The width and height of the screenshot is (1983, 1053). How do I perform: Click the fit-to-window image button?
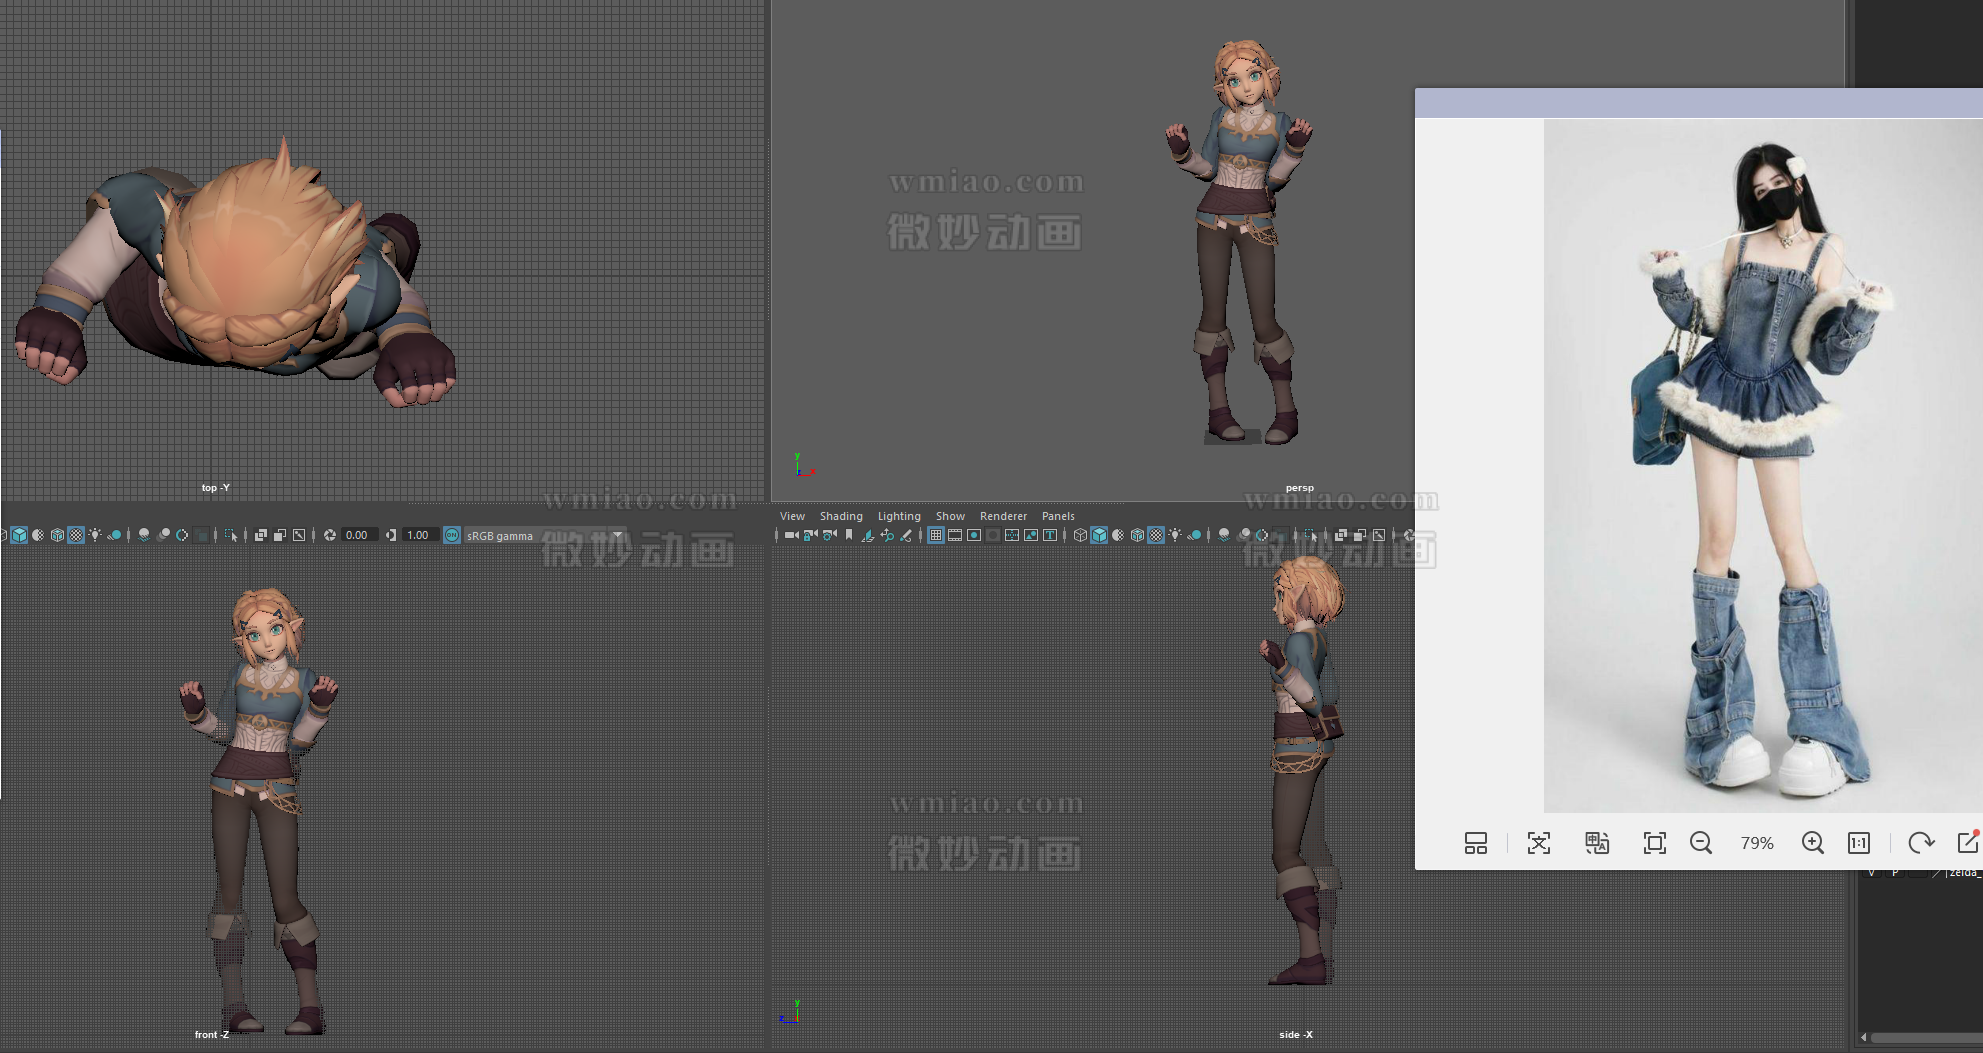click(x=1655, y=843)
